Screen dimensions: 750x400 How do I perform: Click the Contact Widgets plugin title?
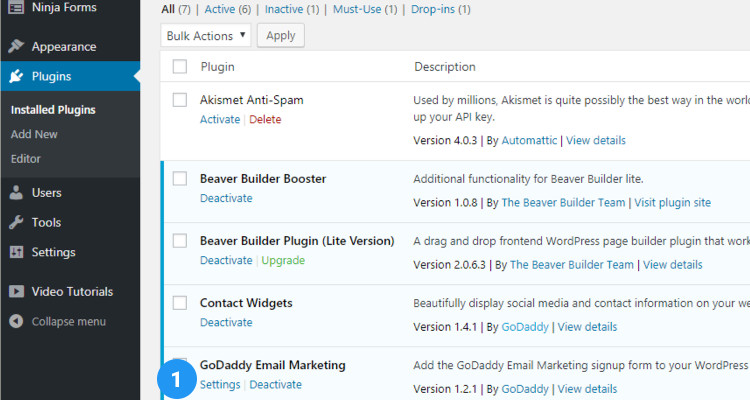tap(246, 303)
